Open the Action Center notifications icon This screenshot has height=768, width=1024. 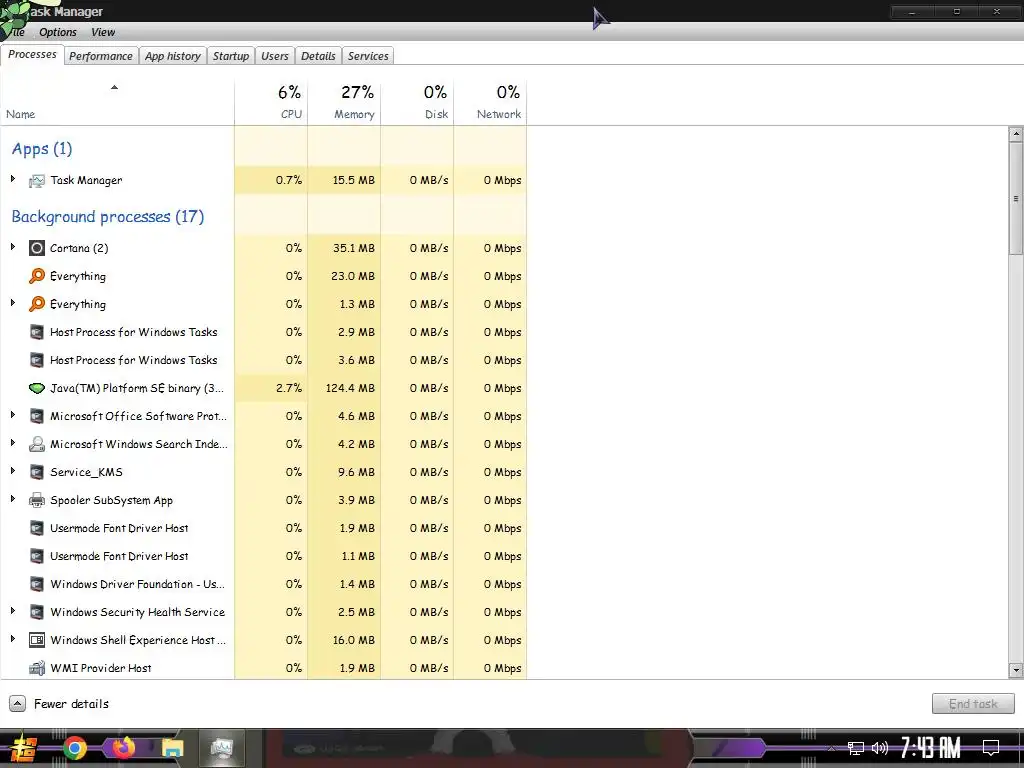(x=991, y=748)
